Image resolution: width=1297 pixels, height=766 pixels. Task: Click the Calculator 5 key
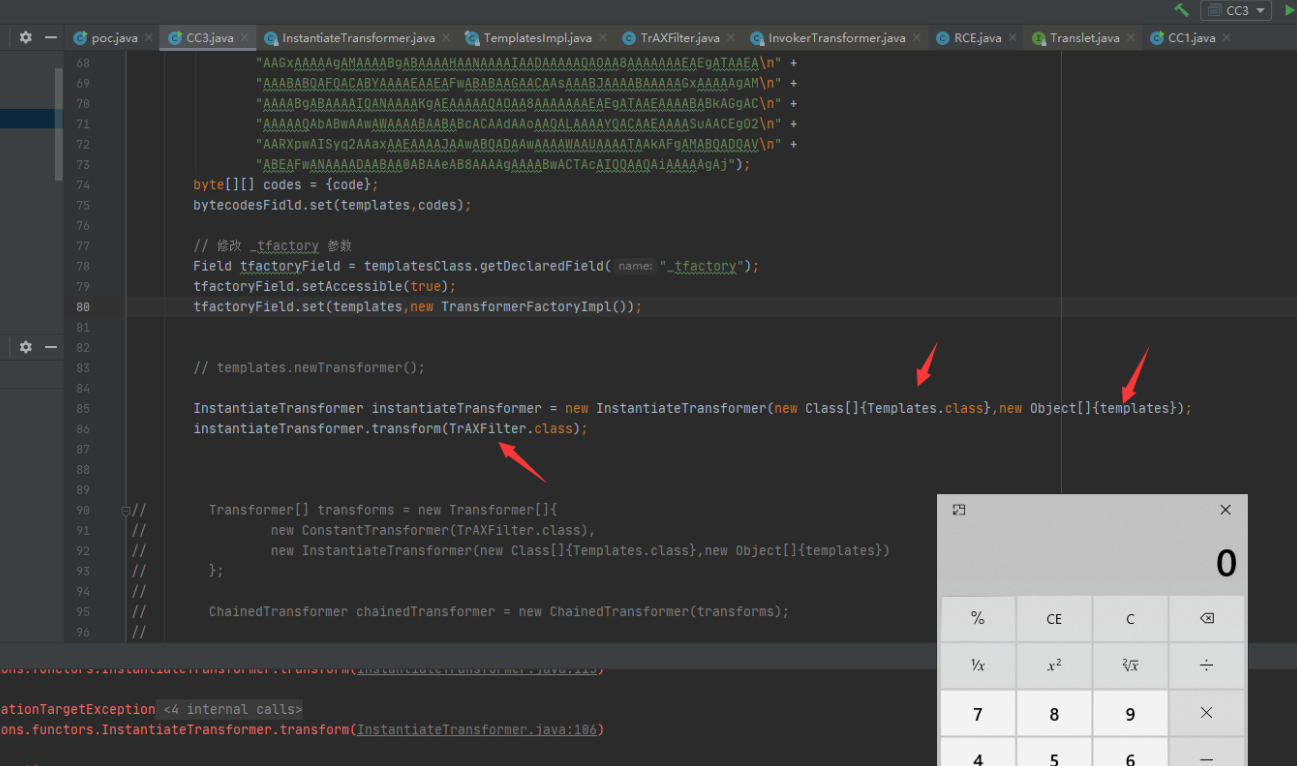(x=1054, y=754)
